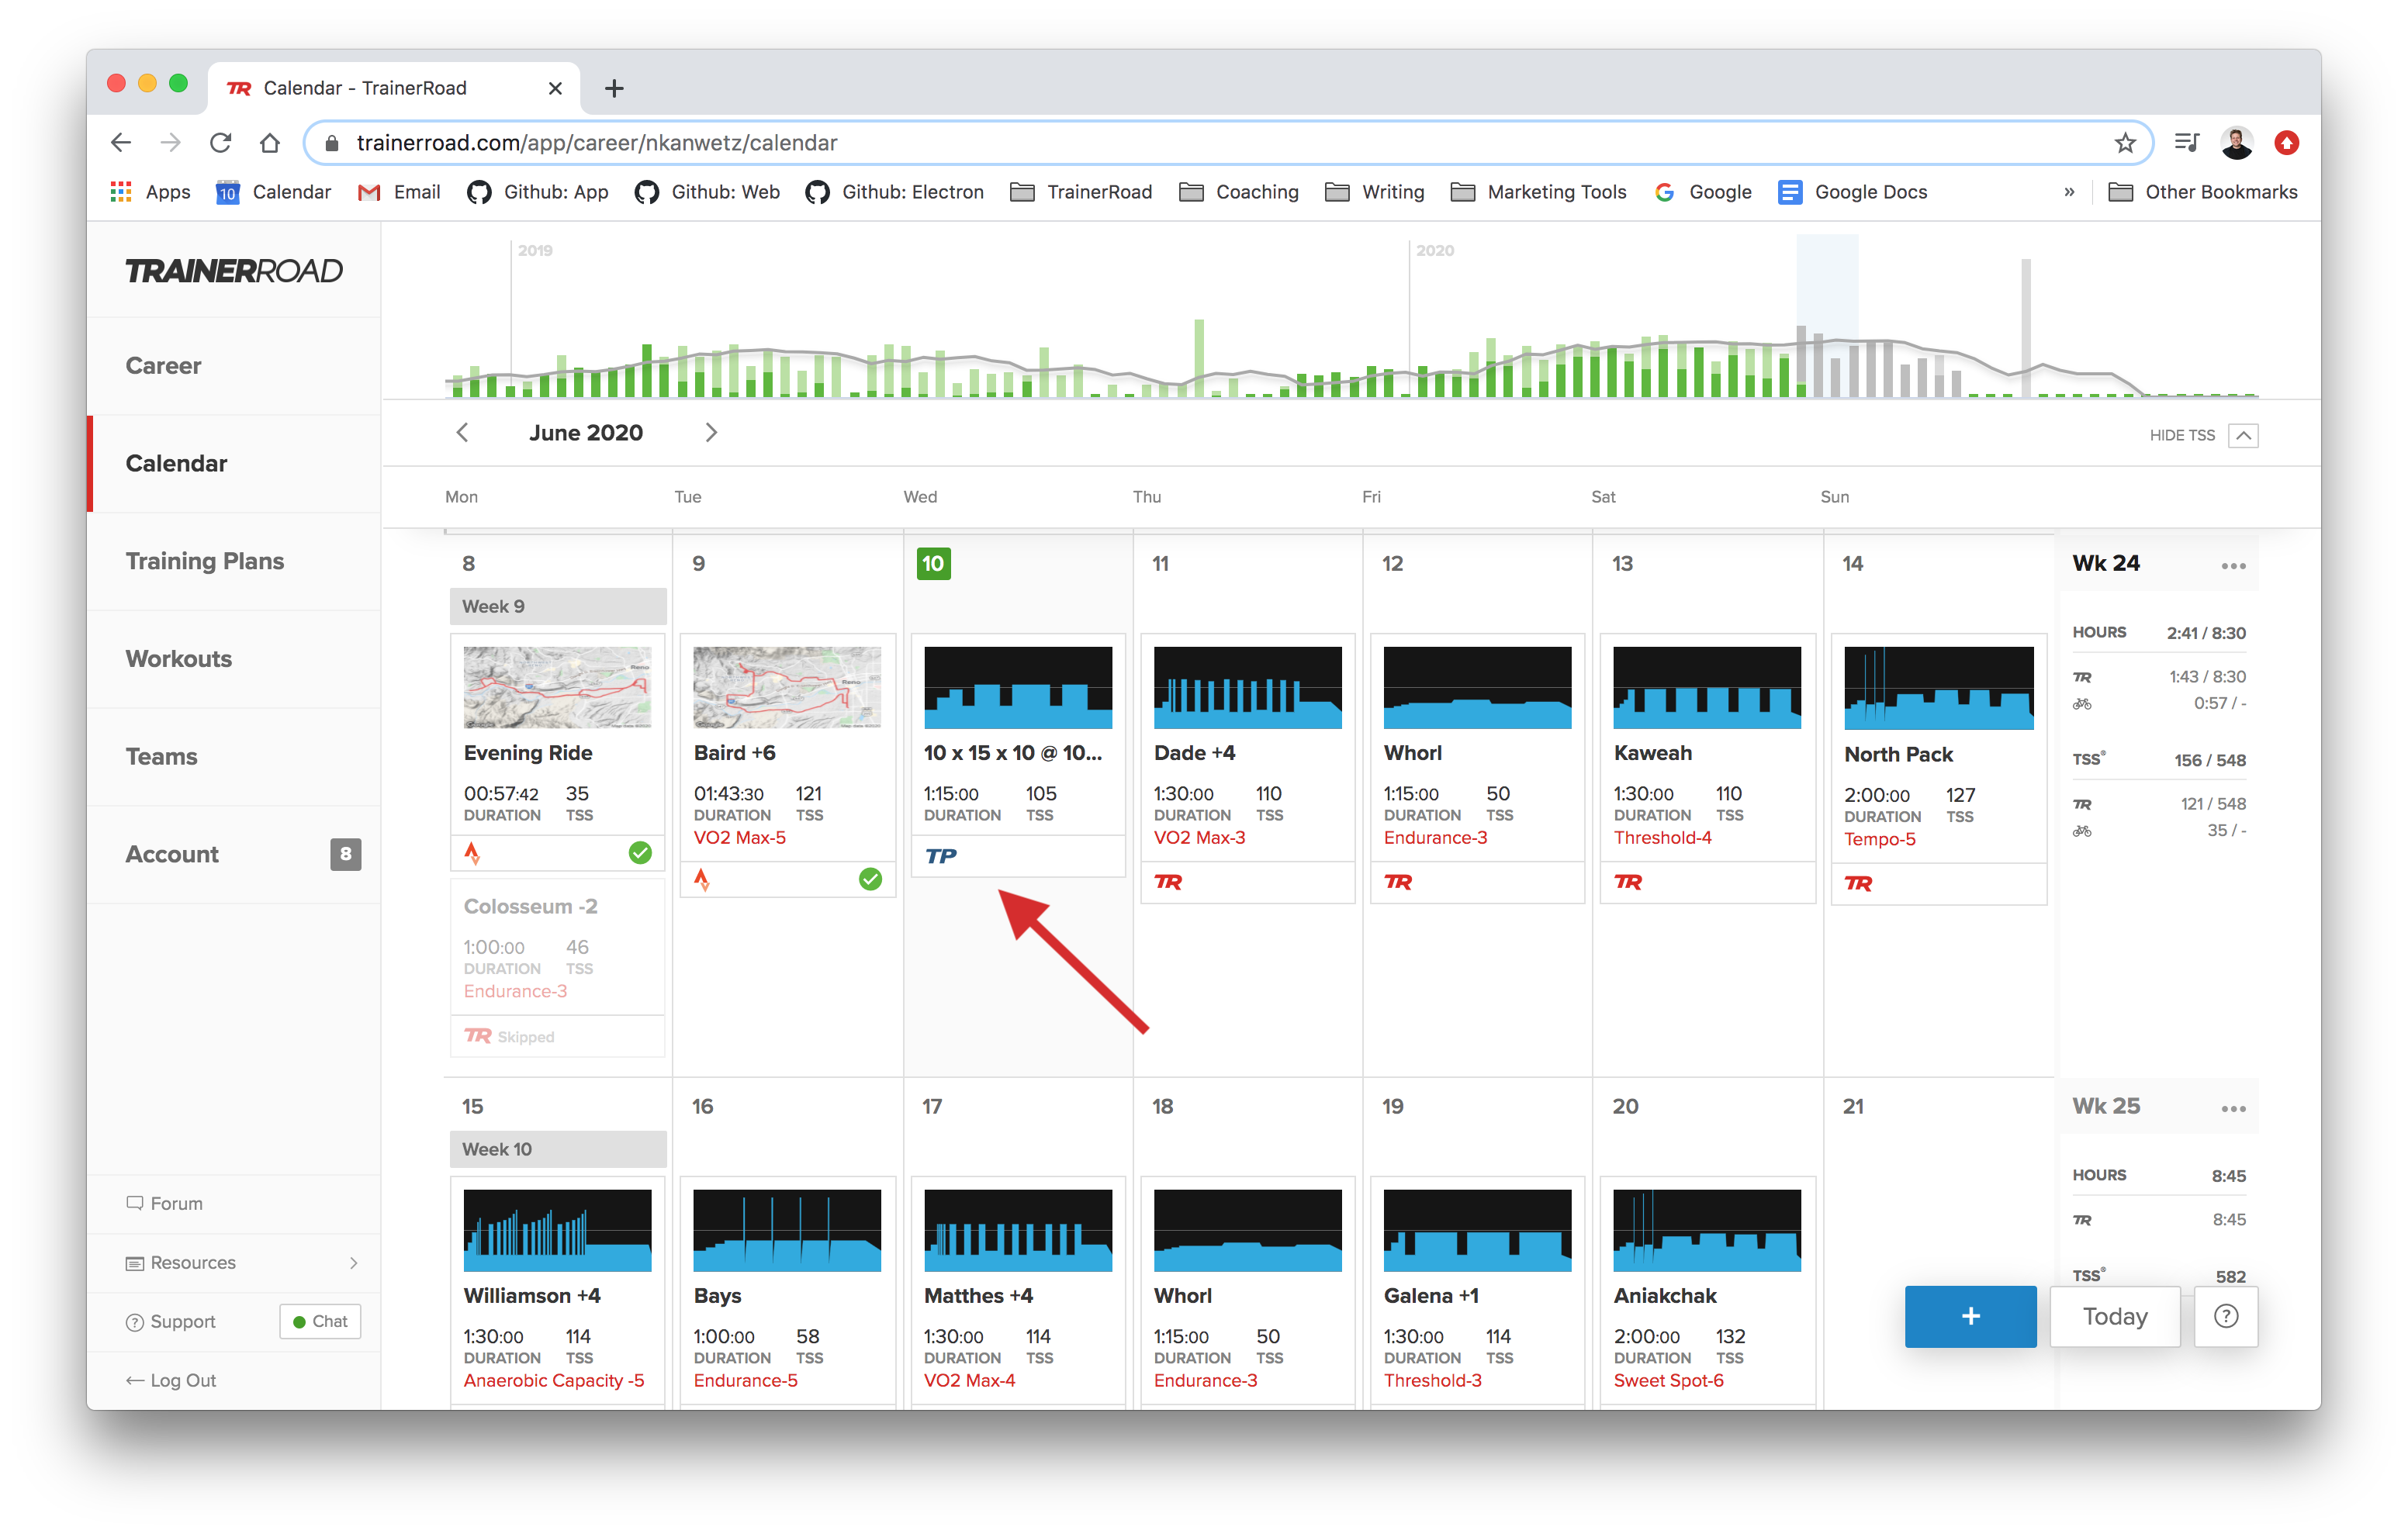Viewport: 2408px width, 1534px height.
Task: Switch to the Workouts section in the sidebar
Action: pyautogui.click(x=179, y=658)
